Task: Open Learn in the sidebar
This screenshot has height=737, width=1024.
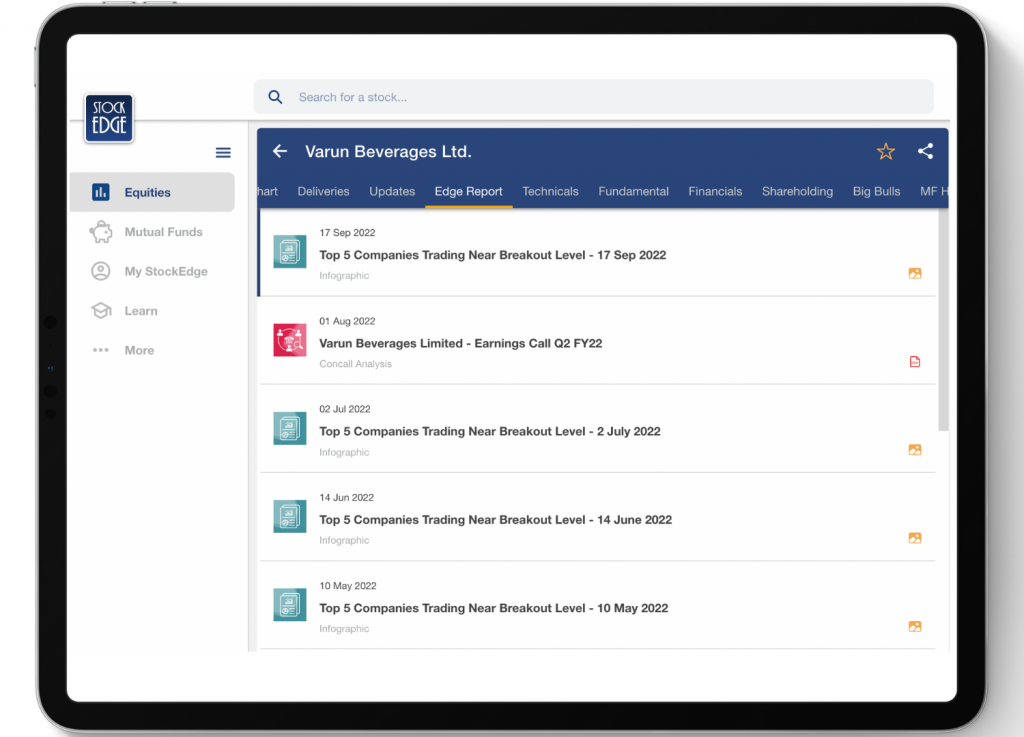Action: pyautogui.click(x=152, y=311)
